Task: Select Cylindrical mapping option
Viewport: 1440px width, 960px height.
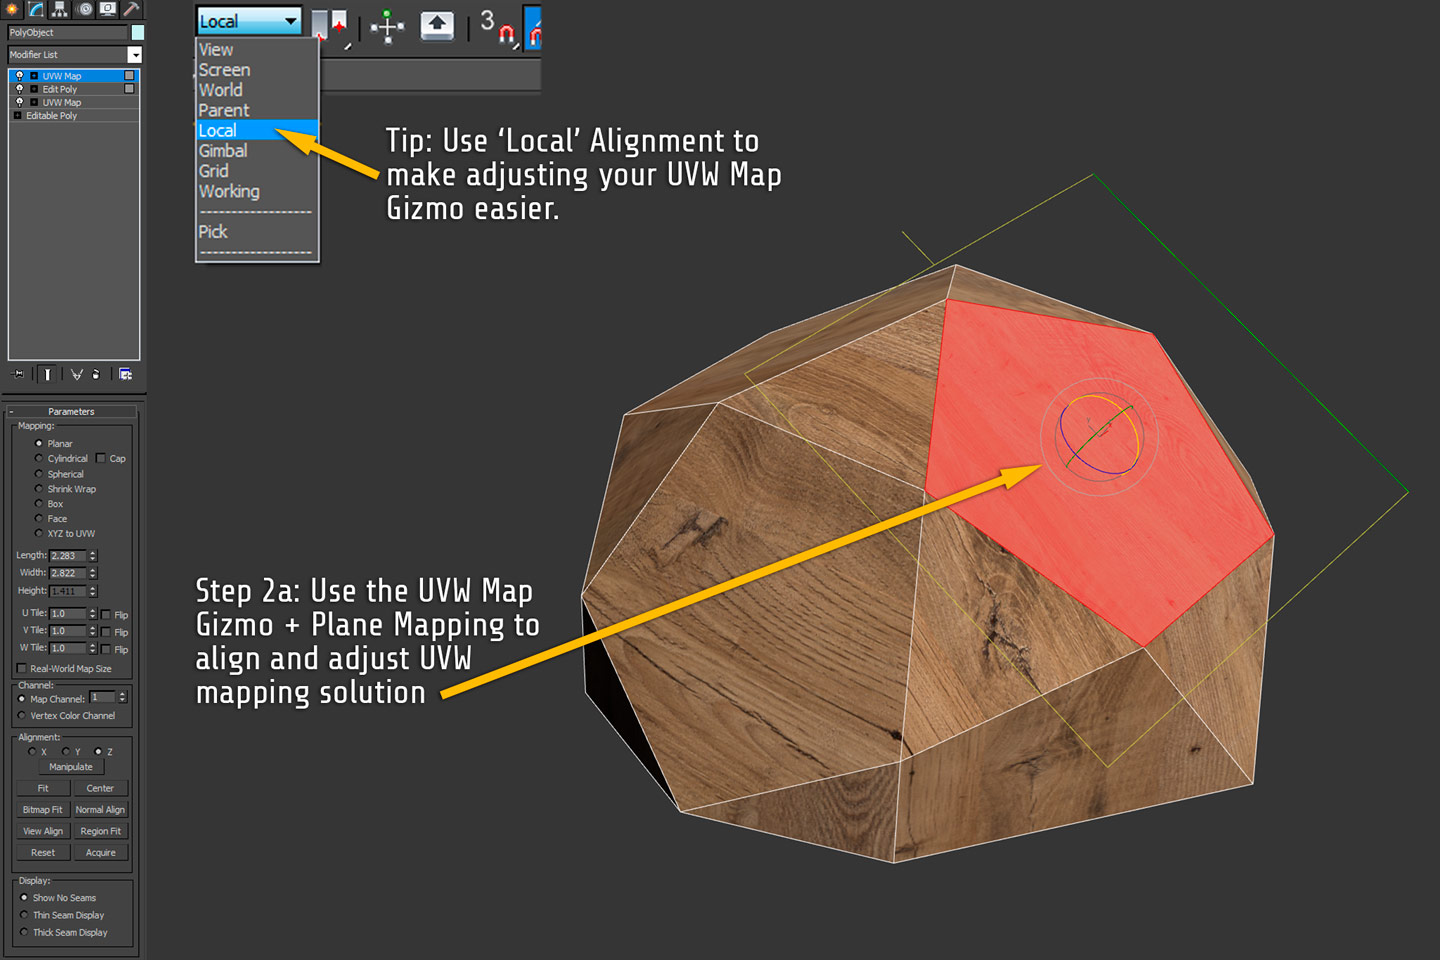Action: [x=39, y=458]
